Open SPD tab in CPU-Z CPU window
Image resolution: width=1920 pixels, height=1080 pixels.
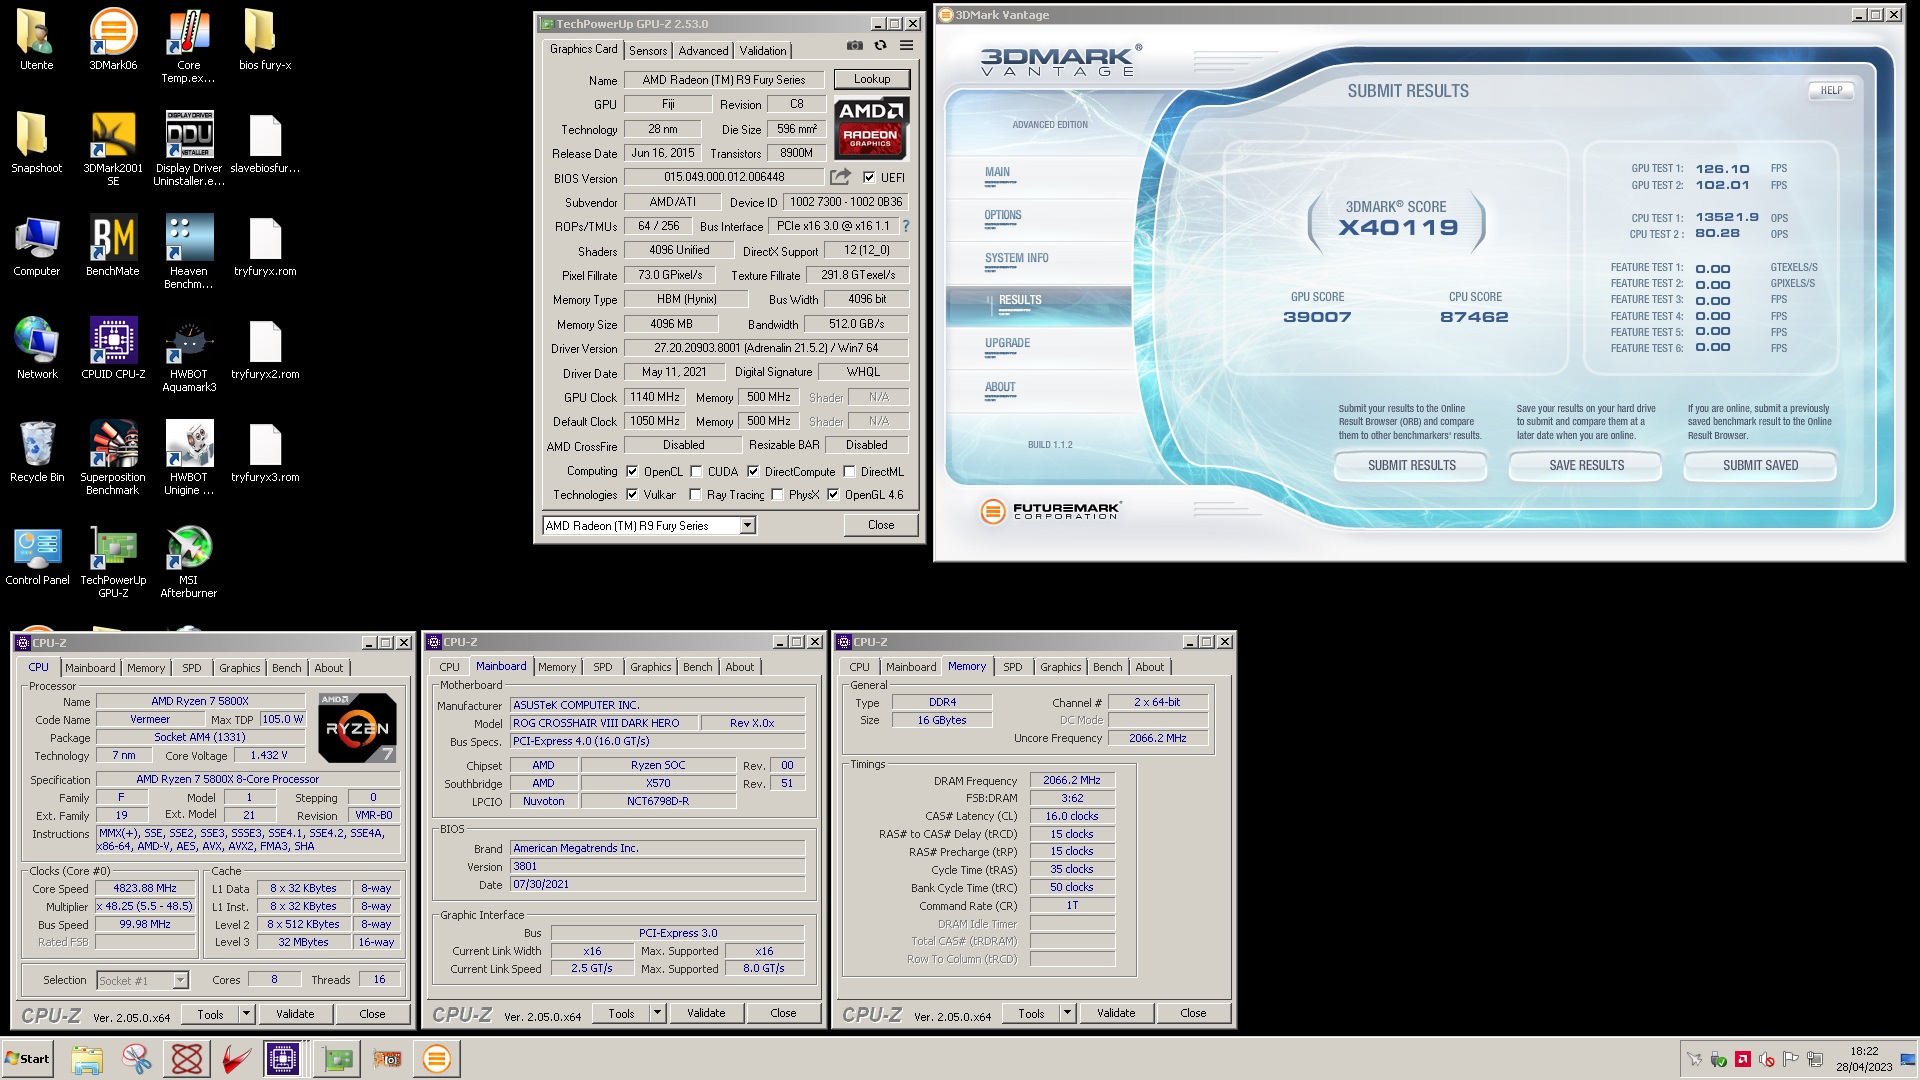click(x=192, y=668)
